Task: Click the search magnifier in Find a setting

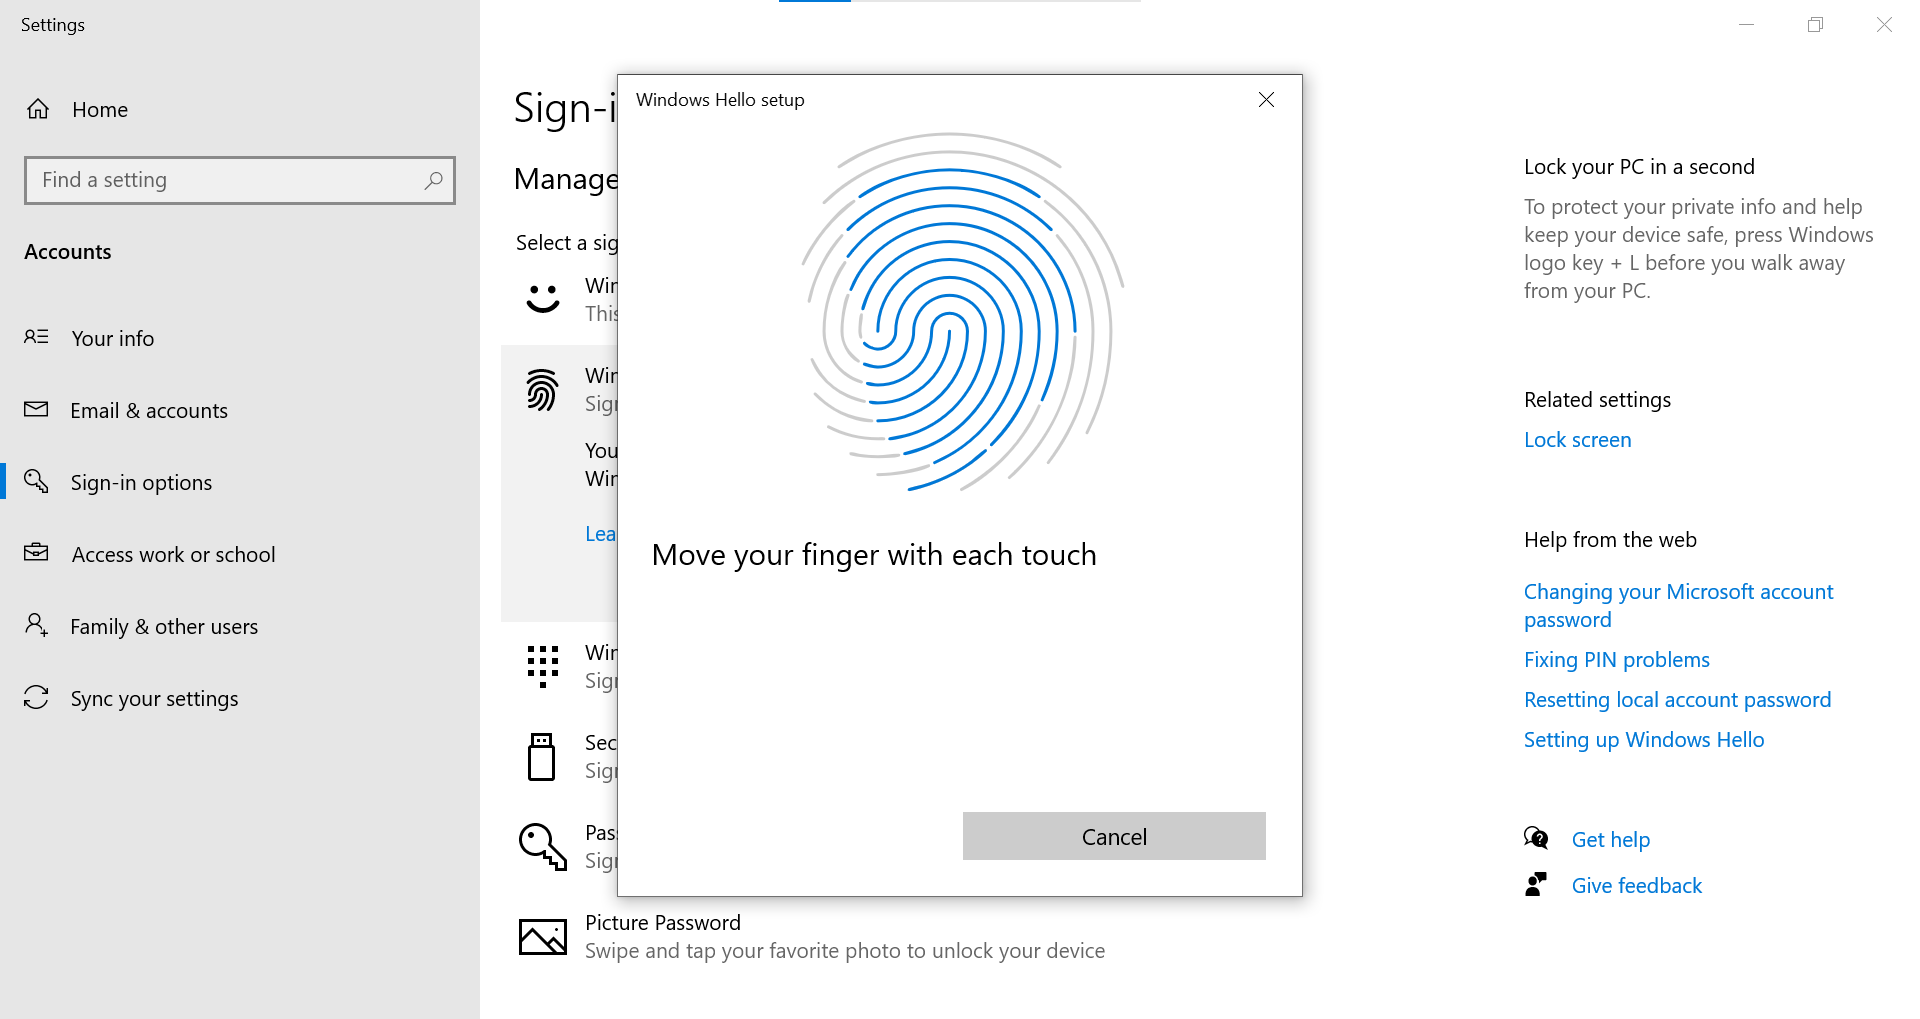Action: click(434, 180)
